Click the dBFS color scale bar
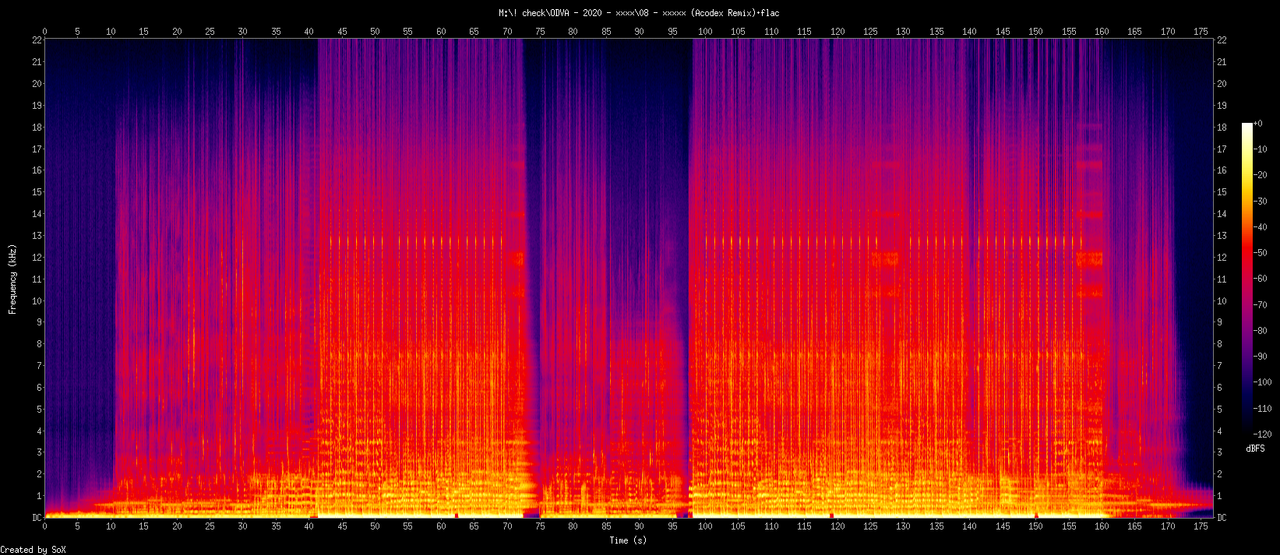Image resolution: width=1280 pixels, height=555 pixels. (1246, 279)
